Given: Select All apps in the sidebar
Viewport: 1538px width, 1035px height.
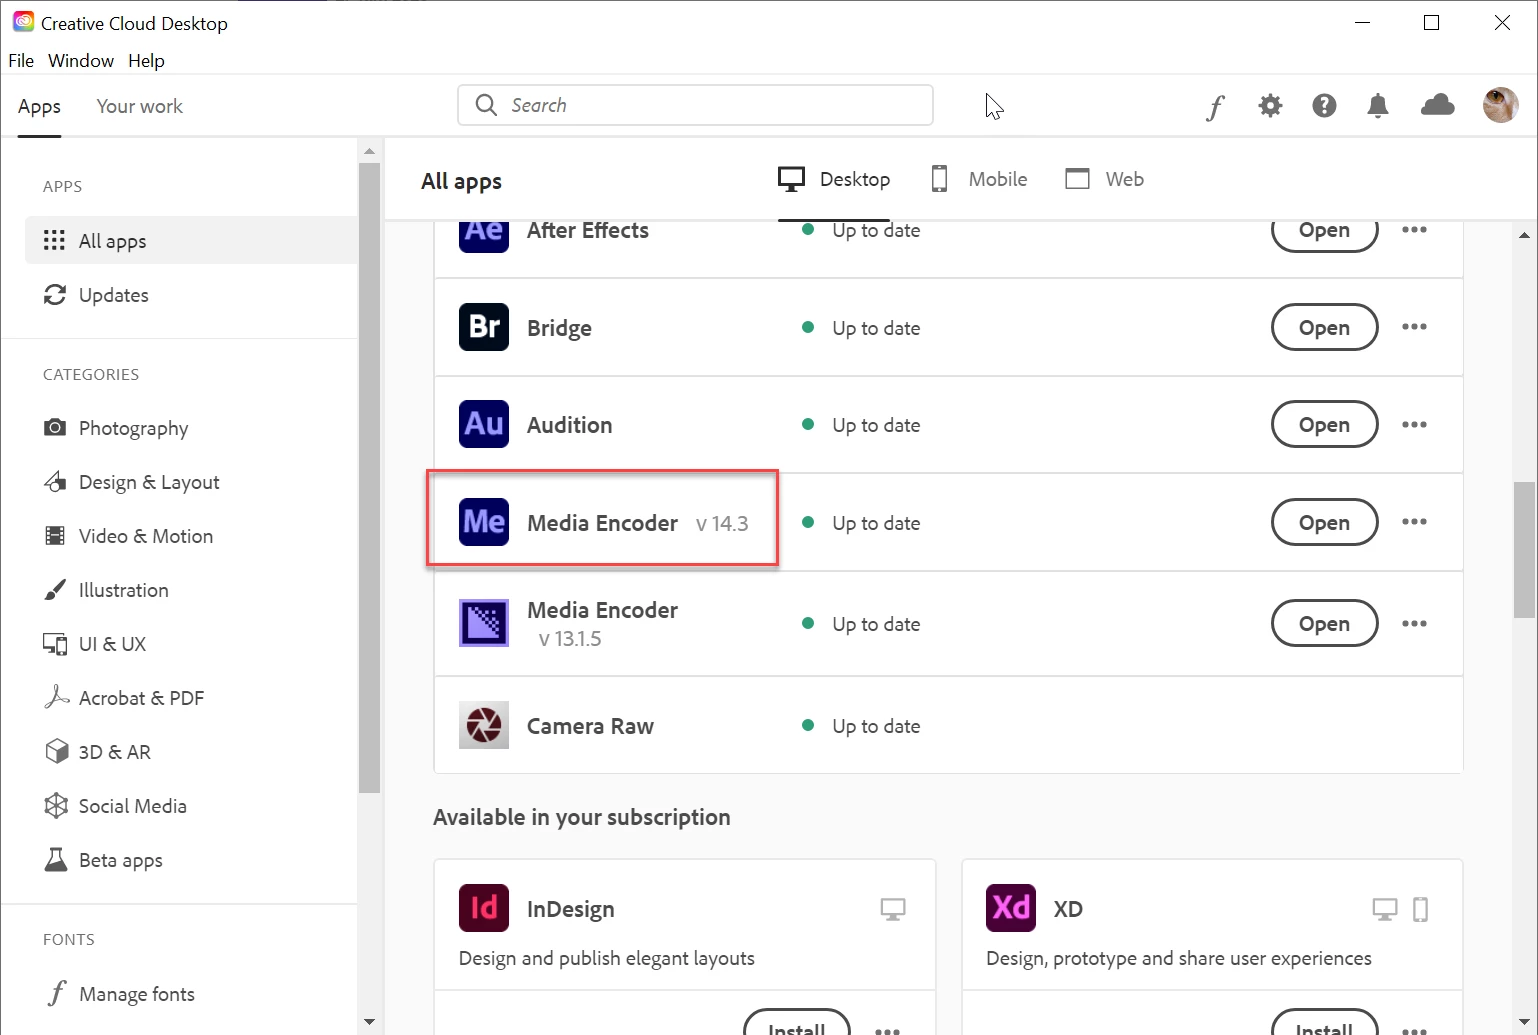Looking at the screenshot, I should pyautogui.click(x=191, y=240).
